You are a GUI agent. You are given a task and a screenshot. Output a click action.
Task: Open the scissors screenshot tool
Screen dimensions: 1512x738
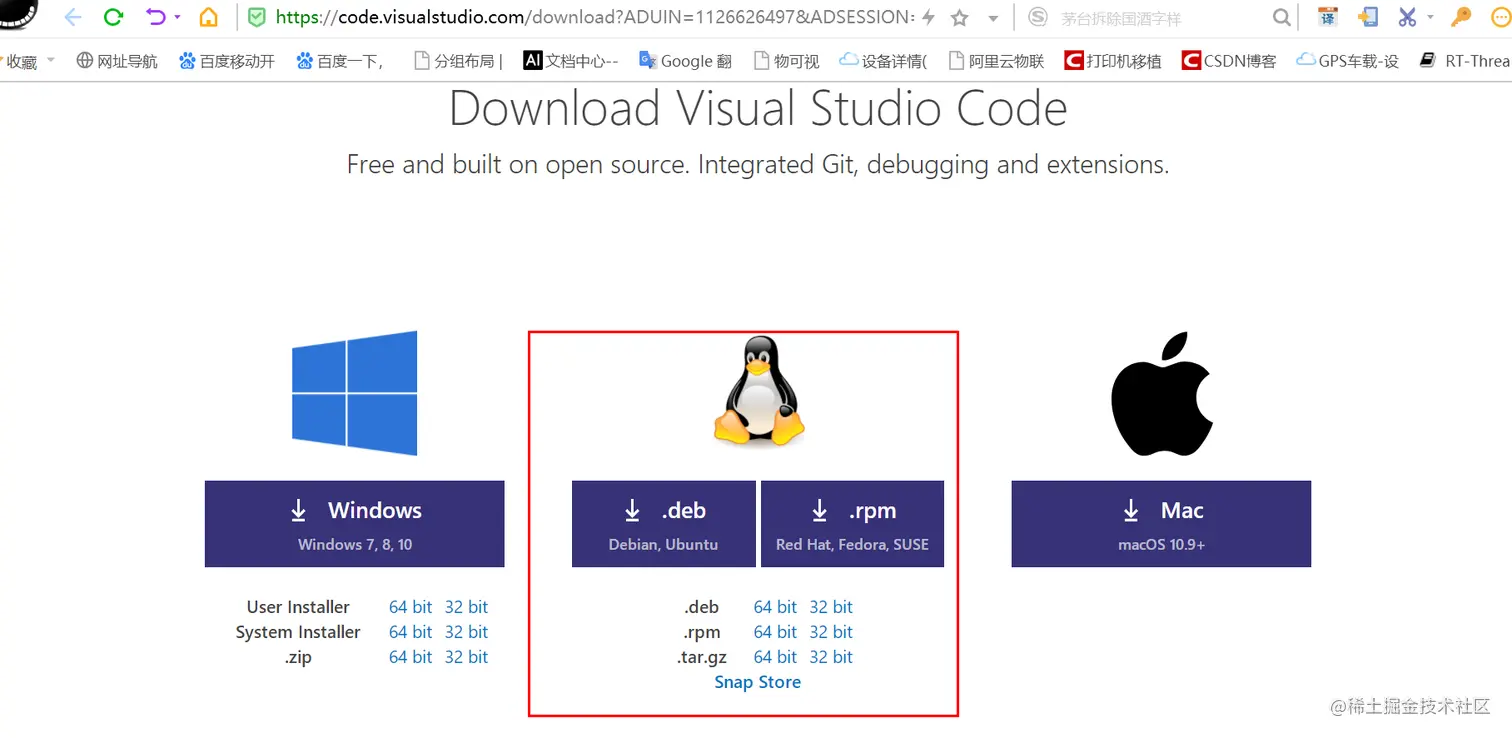(x=1408, y=17)
